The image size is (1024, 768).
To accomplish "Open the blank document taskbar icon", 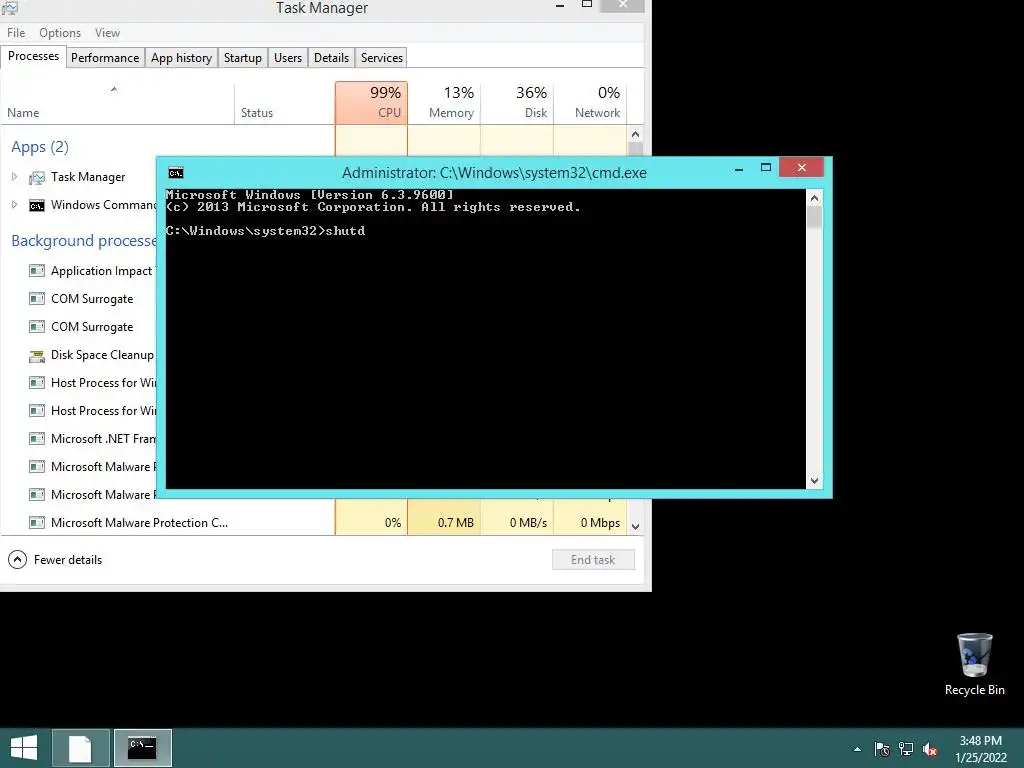I will (80, 748).
